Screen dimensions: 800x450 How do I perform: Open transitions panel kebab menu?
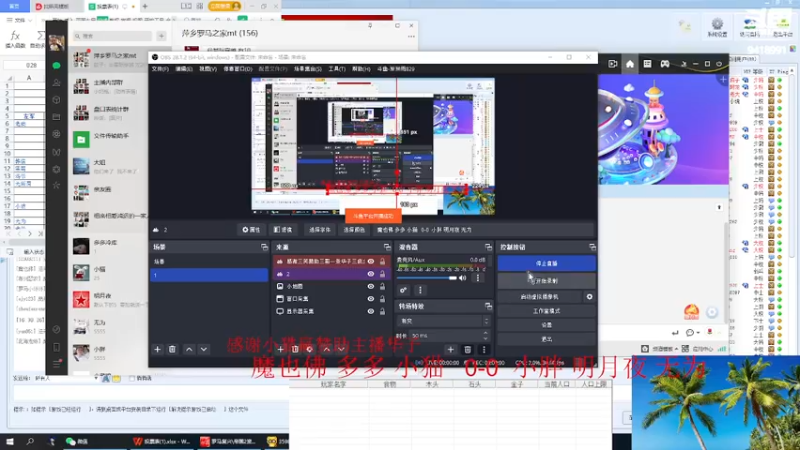[x=484, y=349]
